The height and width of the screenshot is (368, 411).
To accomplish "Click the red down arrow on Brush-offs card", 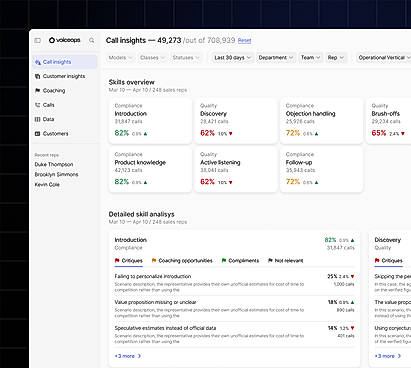I will click(x=403, y=134).
